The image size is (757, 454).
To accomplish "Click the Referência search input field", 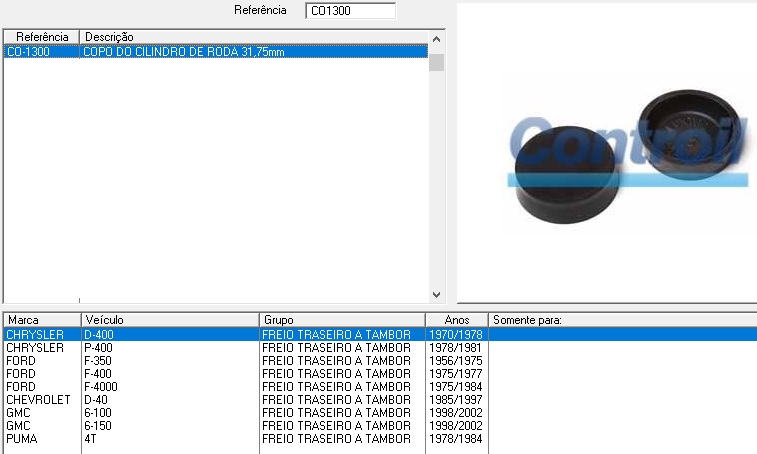I will [349, 11].
